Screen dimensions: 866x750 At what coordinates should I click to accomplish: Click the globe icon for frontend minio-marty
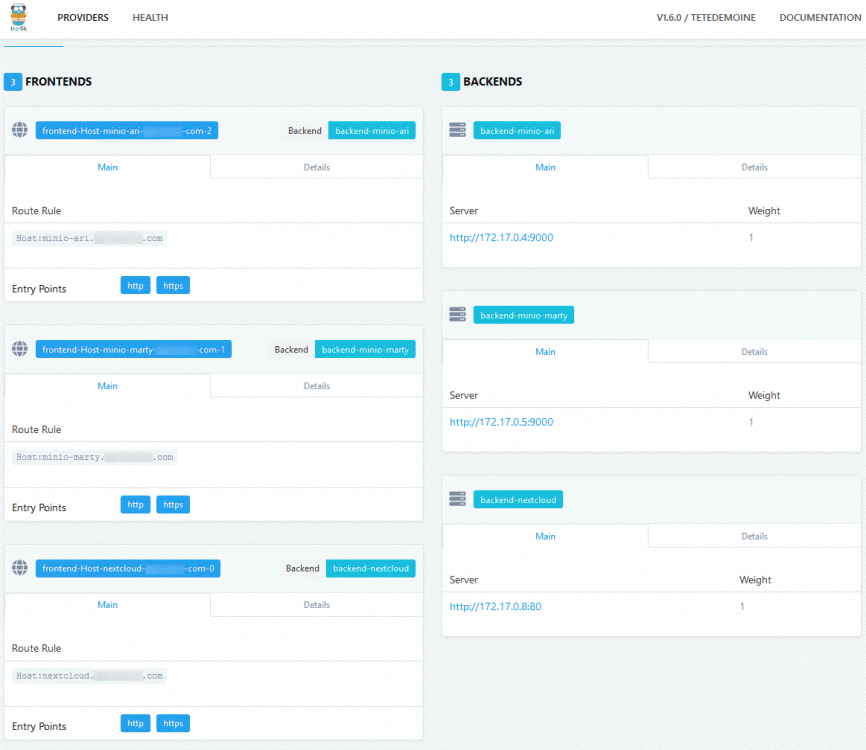(20, 348)
